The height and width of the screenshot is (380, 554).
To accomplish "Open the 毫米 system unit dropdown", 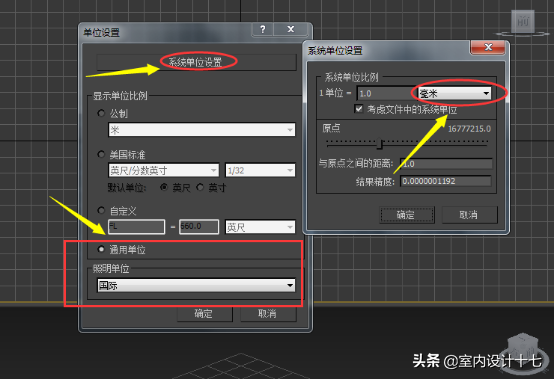I will click(454, 93).
